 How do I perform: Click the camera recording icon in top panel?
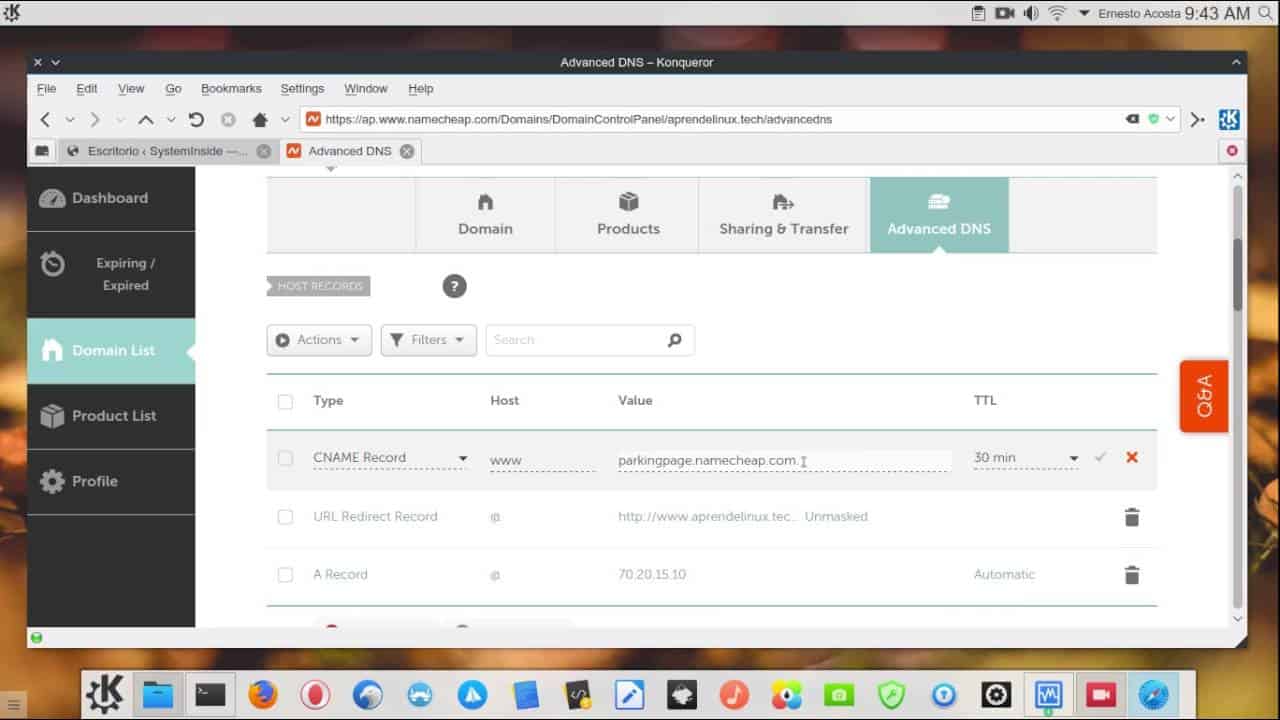coord(1005,13)
